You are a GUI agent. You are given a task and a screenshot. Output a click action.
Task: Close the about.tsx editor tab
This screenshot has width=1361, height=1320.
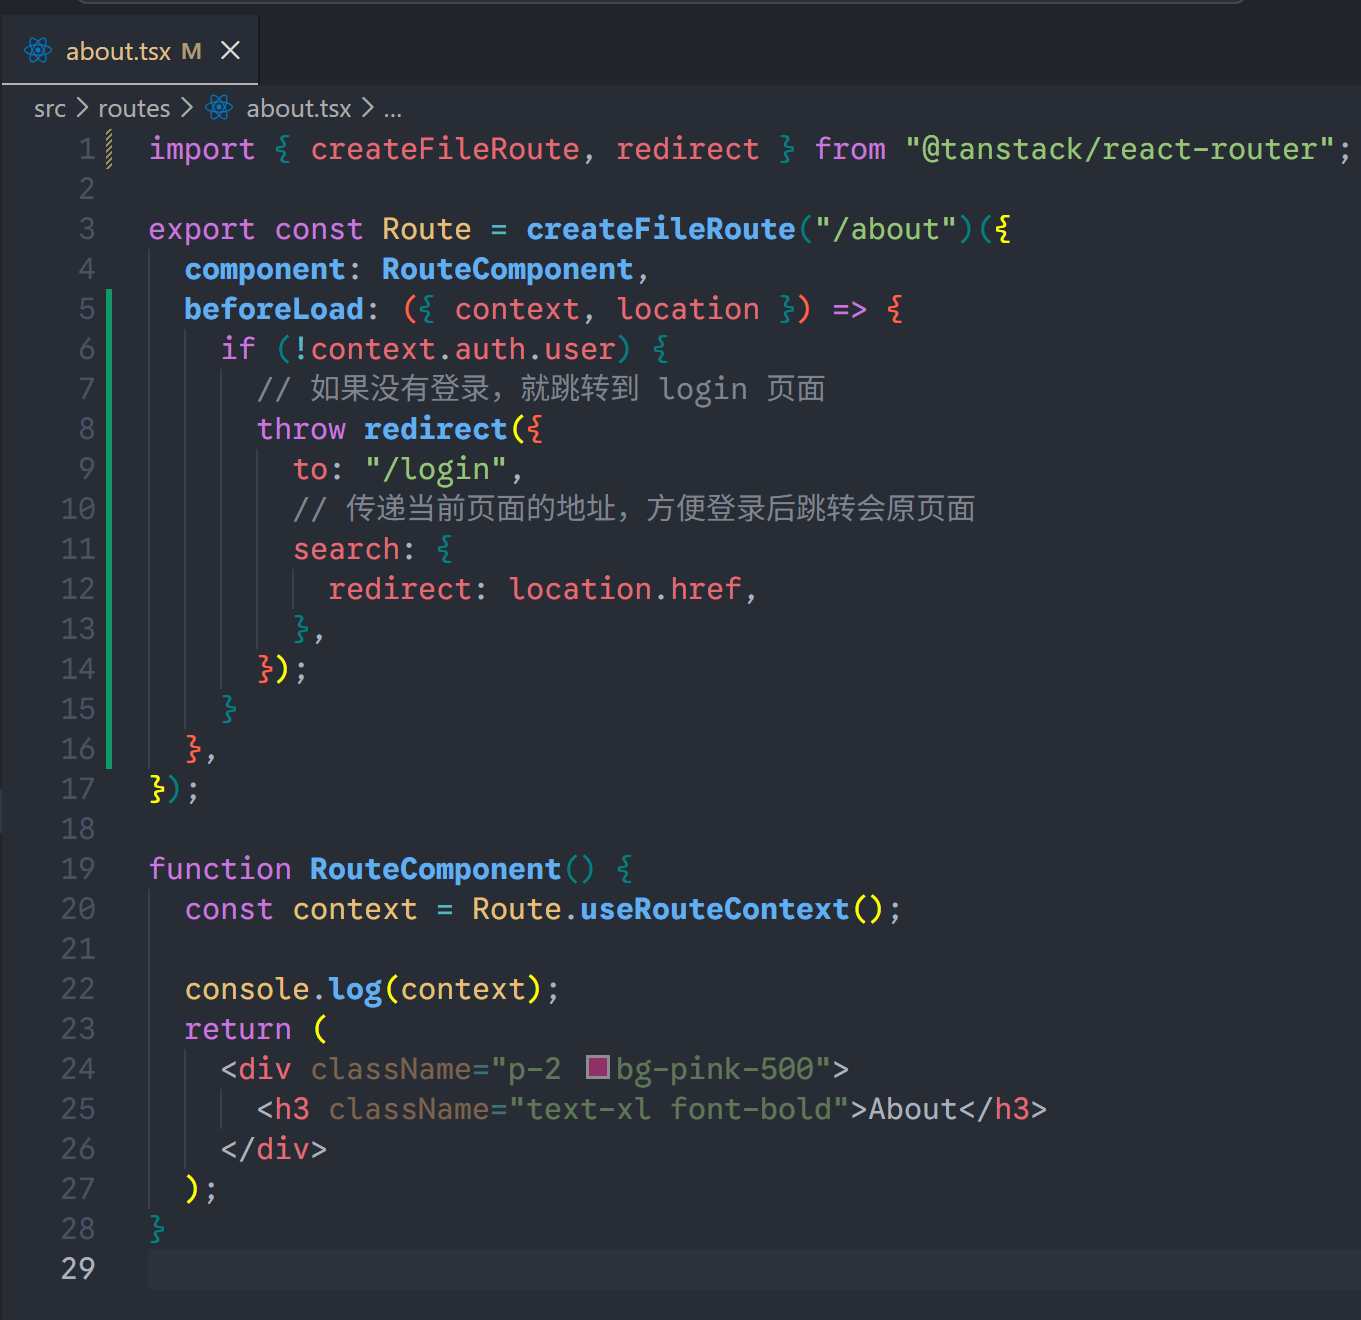[x=231, y=51]
